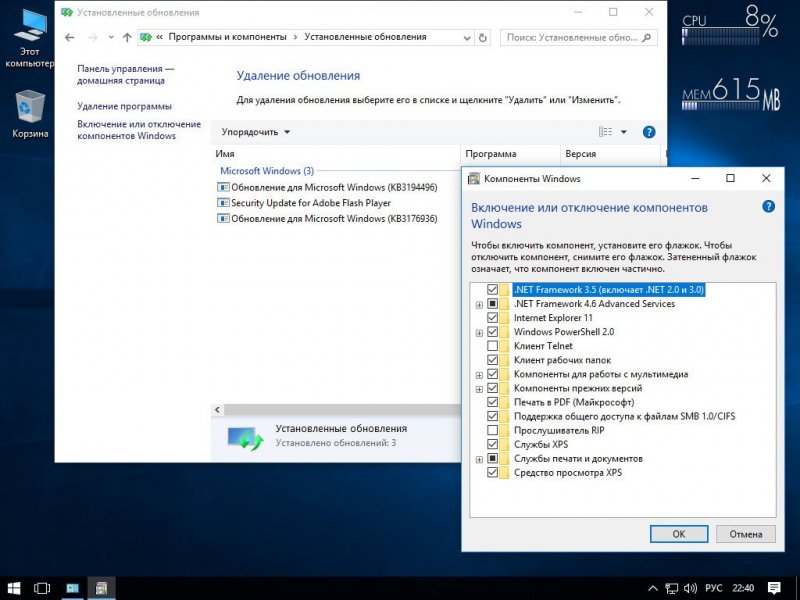The width and height of the screenshot is (800, 600).
Task: Expand Компоненты прежних версий node
Action: [x=479, y=389]
